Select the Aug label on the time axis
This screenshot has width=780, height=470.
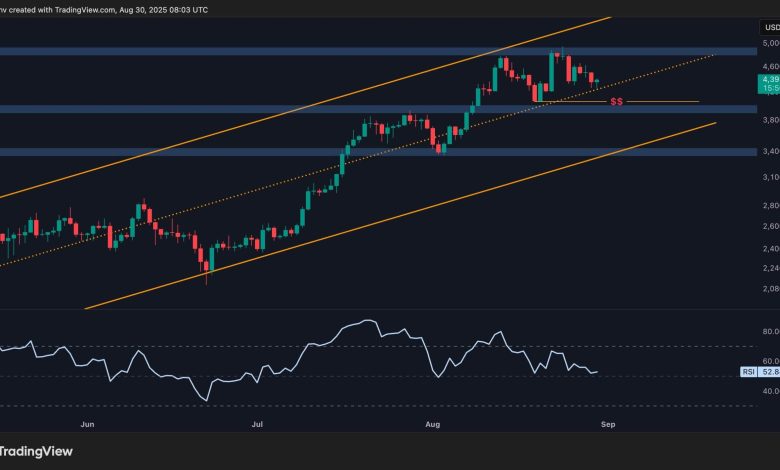tap(433, 424)
